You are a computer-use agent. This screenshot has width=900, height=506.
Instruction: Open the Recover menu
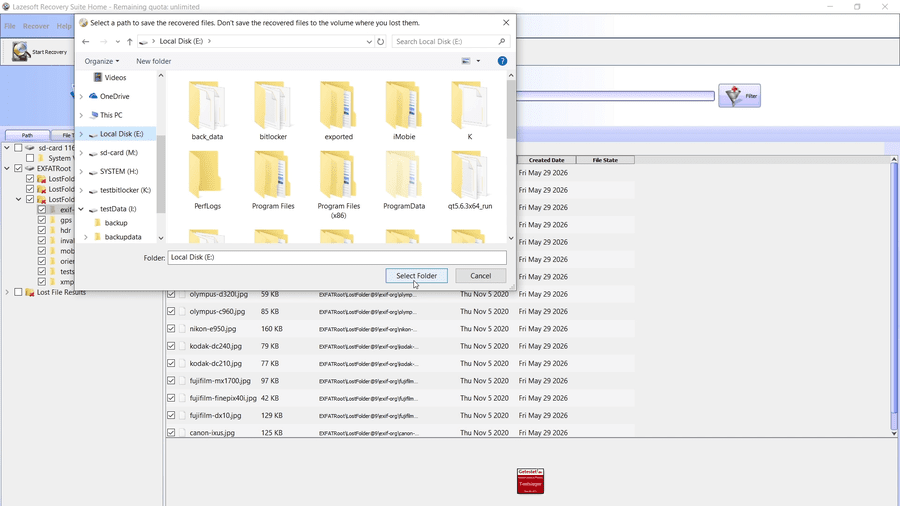click(36, 26)
